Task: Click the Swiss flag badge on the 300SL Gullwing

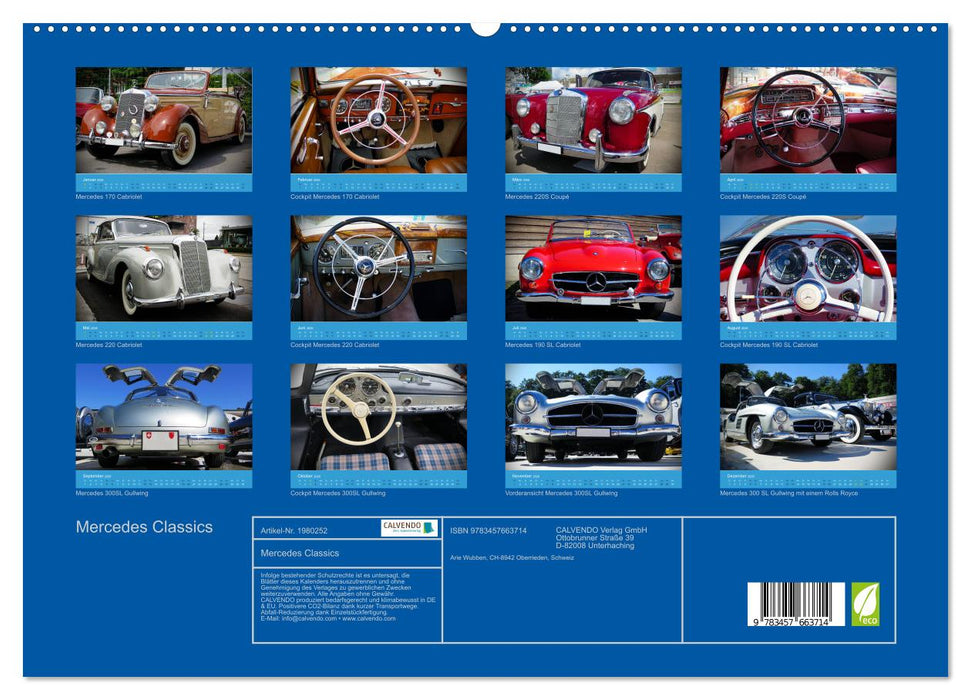Action: (148, 435)
